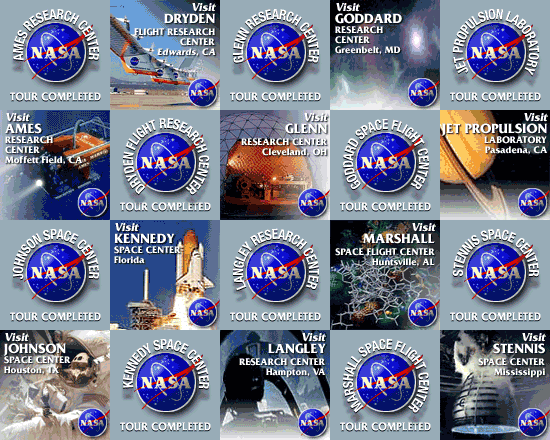This screenshot has width=550, height=440.
Task: Click the Ames Research Center tour completed badge
Action: pos(55,55)
